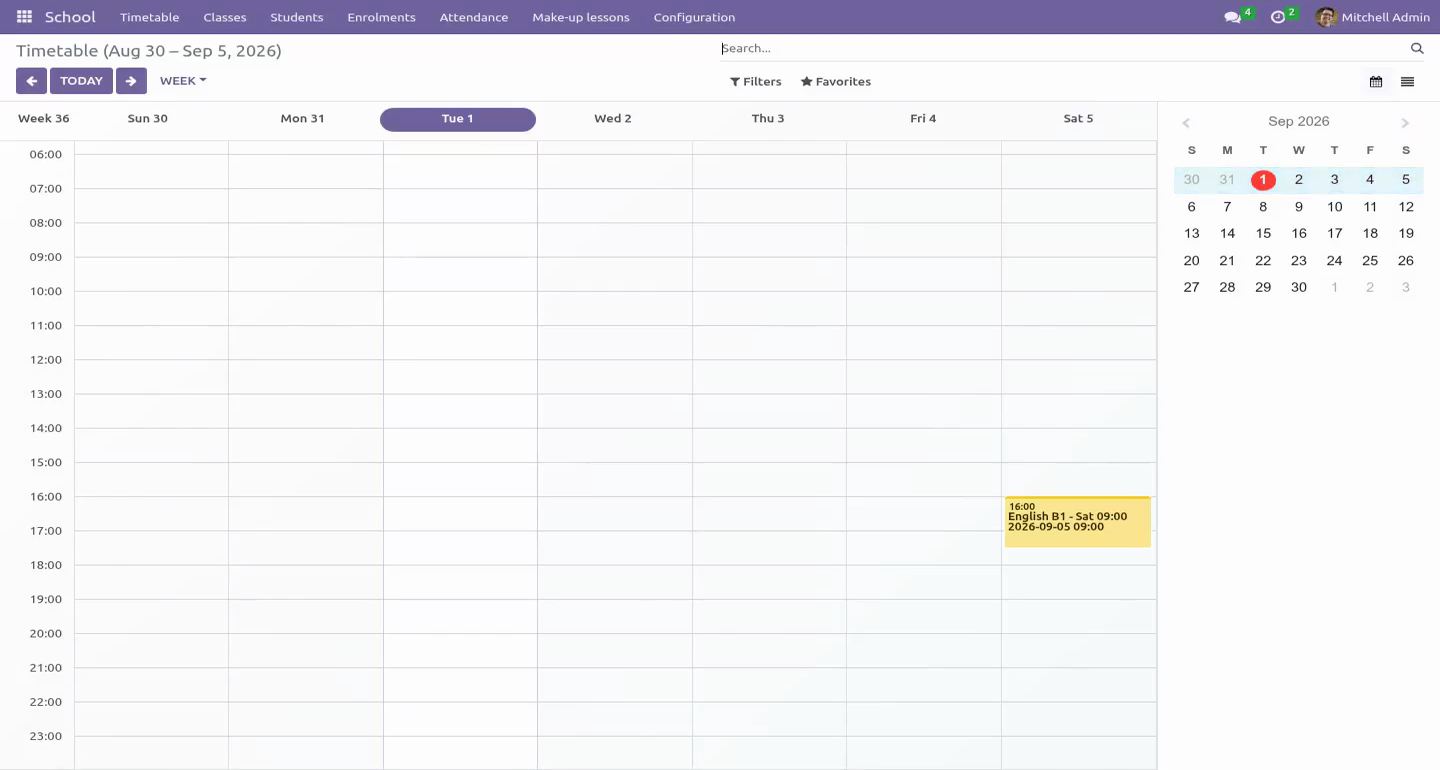
Task: Open the Favorites dropdown
Action: (836, 82)
